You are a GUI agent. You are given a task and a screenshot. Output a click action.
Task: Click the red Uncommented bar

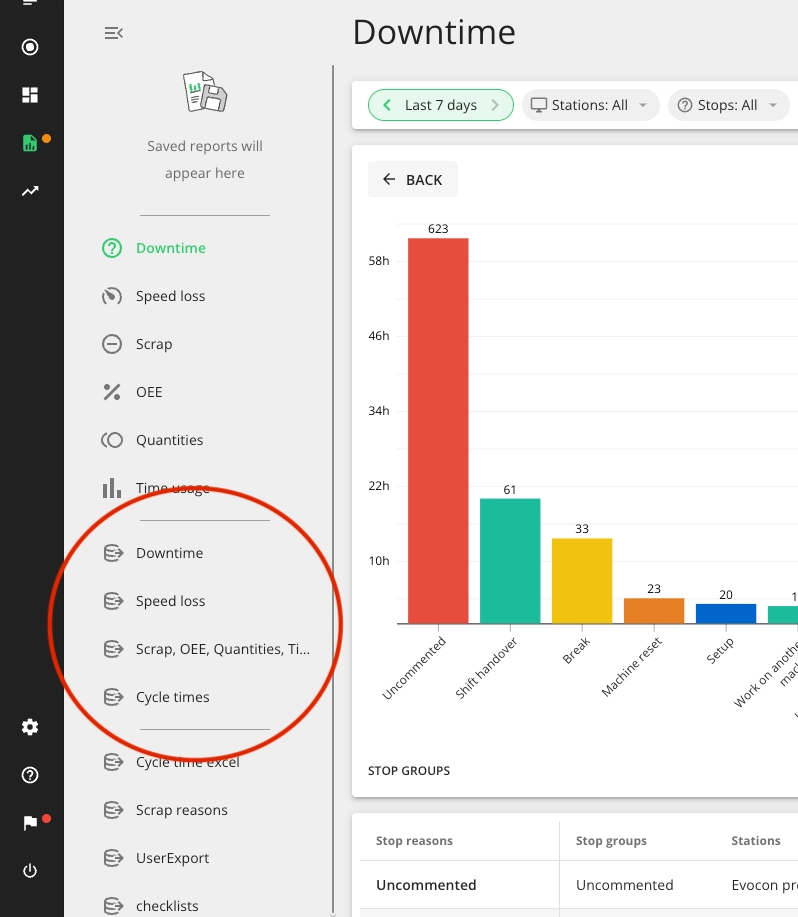pyautogui.click(x=438, y=430)
